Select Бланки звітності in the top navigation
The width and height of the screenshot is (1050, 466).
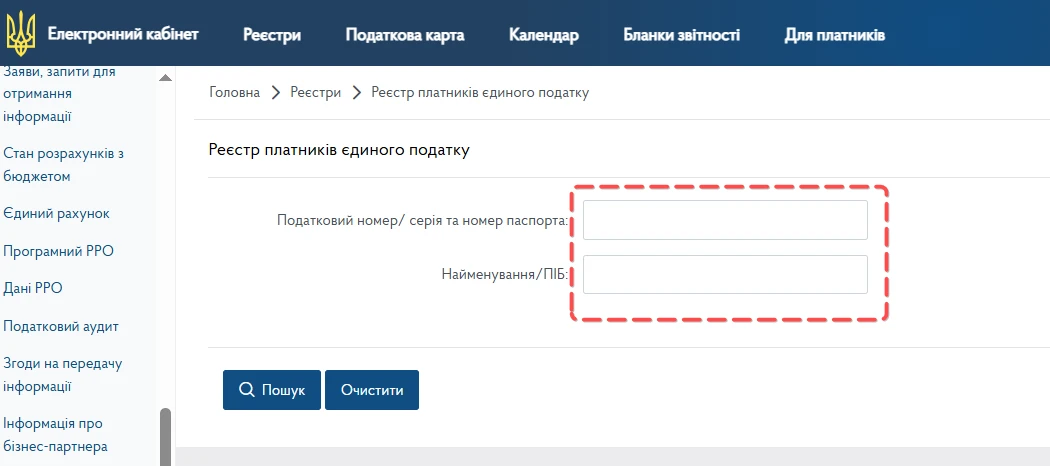pyautogui.click(x=681, y=36)
